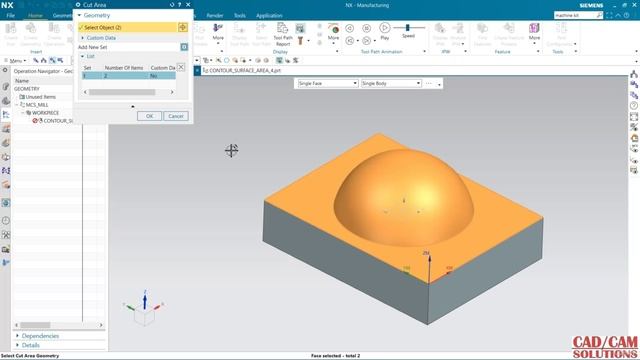Adjust the animation Speed slider
Screen dimensions: 640x360
pos(408,28)
